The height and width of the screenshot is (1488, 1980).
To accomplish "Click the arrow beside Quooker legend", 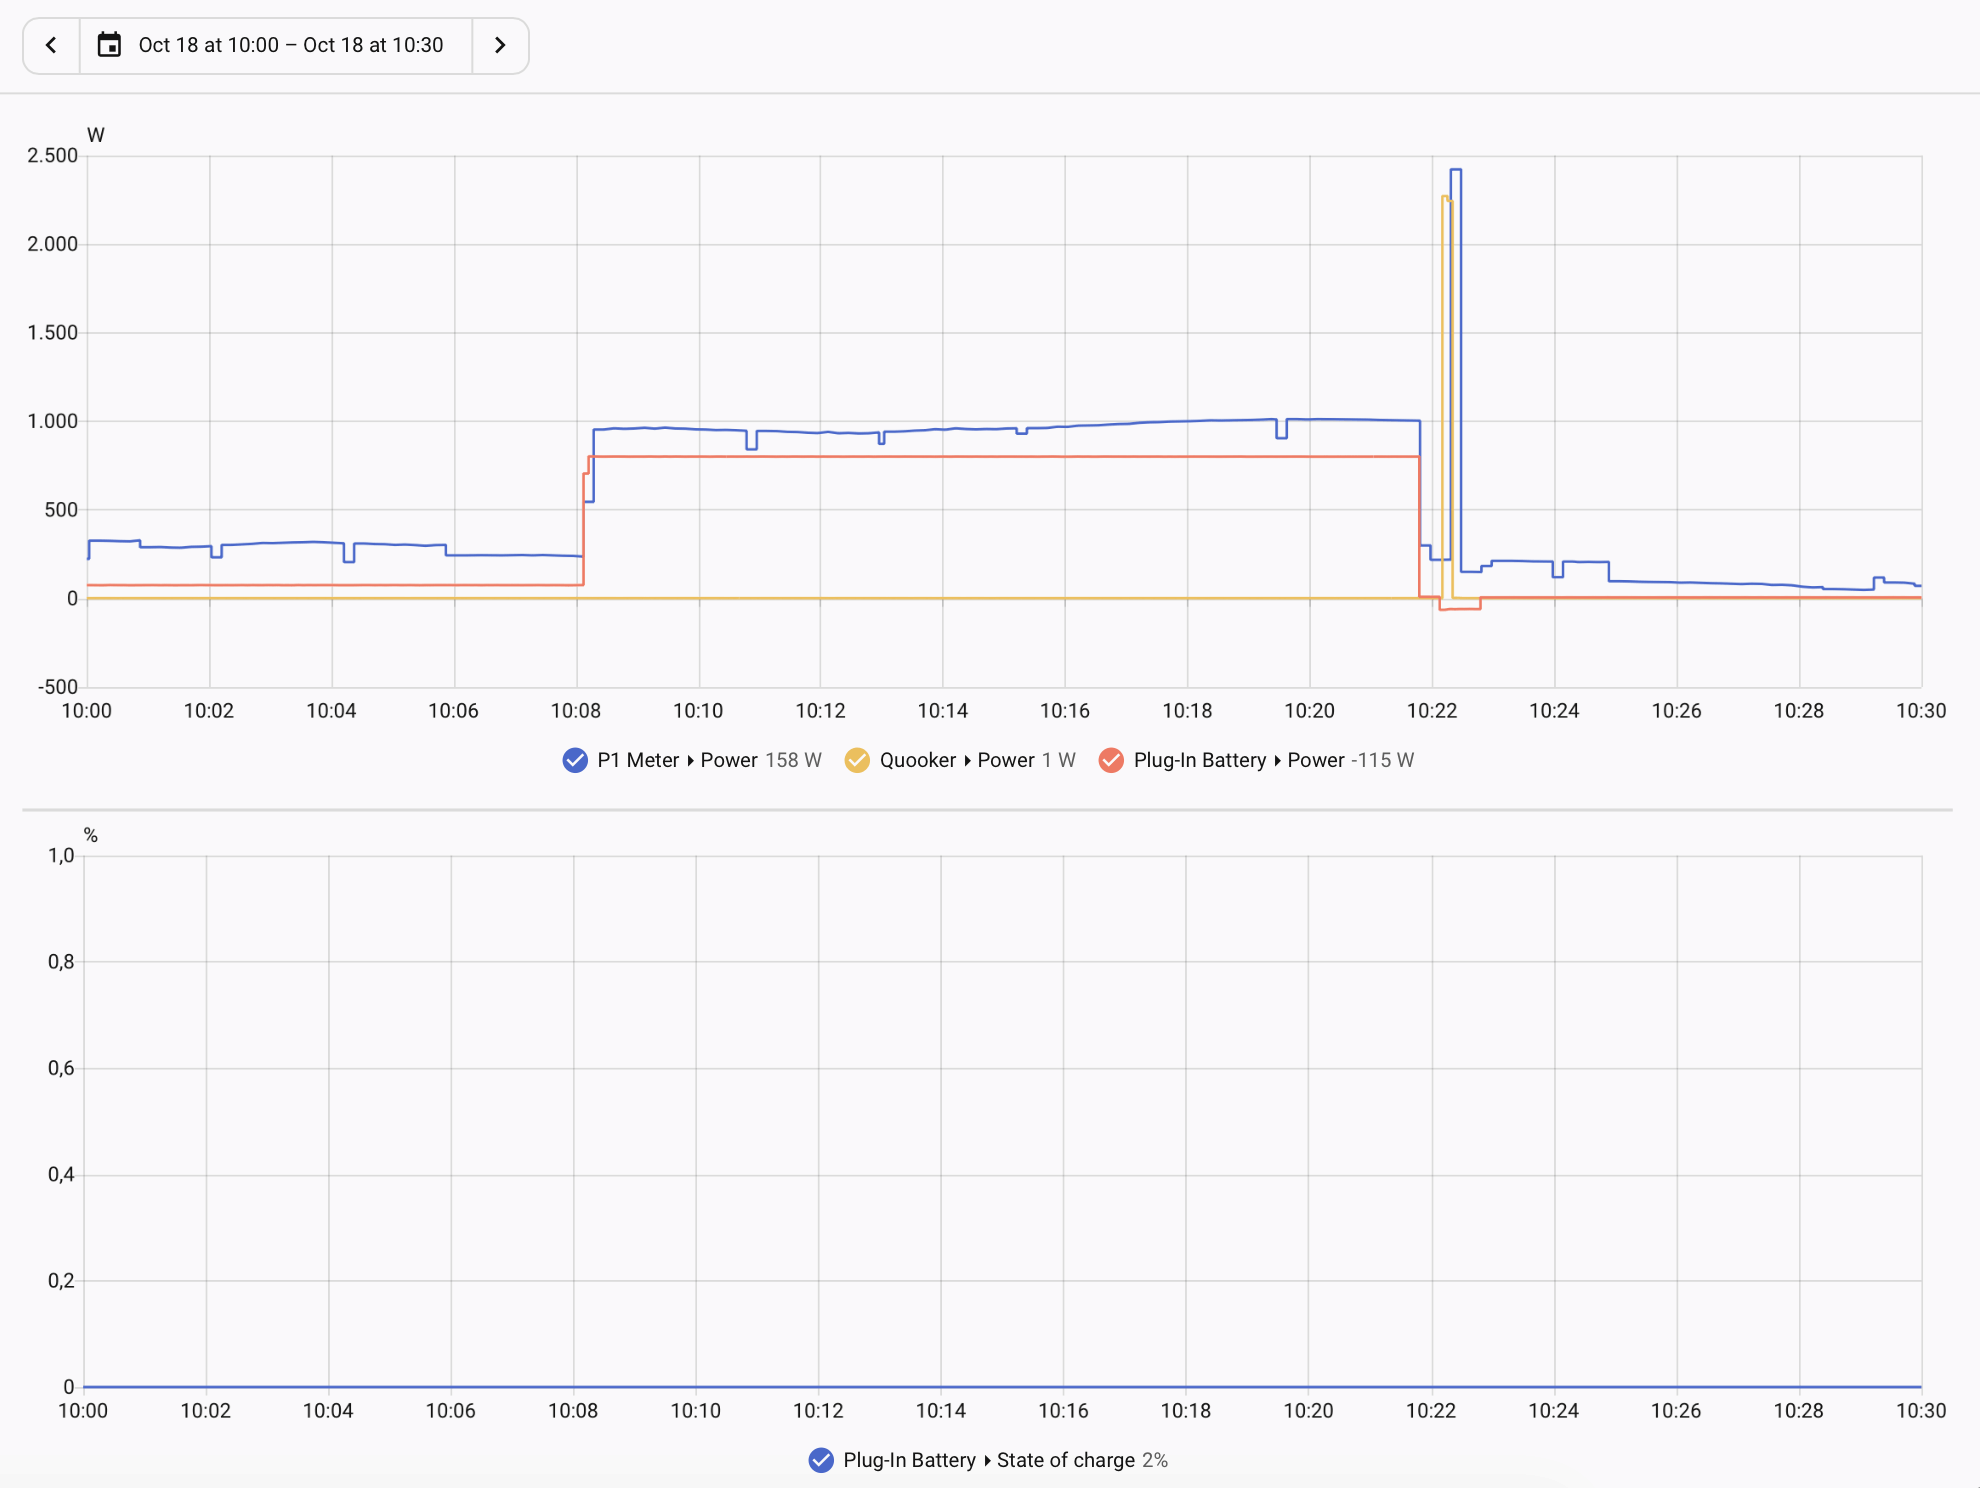I will click(967, 761).
